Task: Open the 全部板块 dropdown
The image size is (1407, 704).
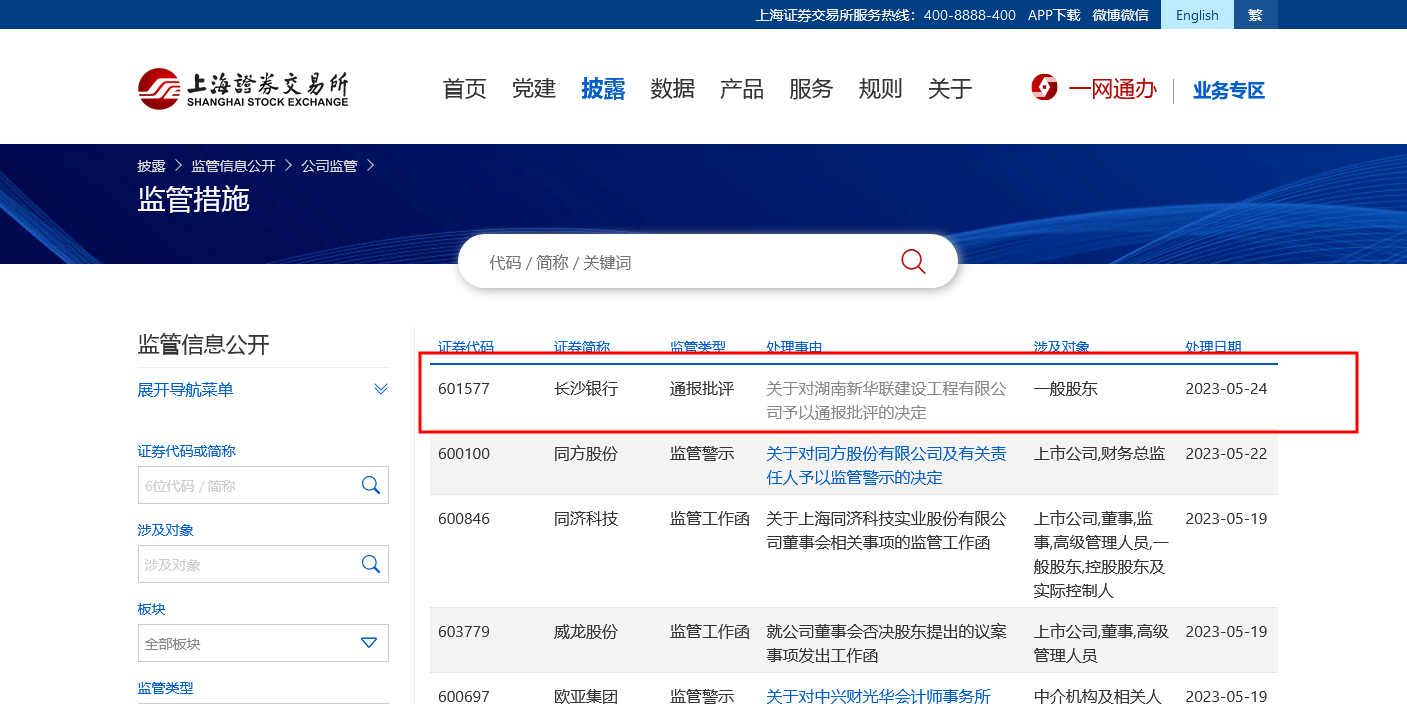Action: 263,643
